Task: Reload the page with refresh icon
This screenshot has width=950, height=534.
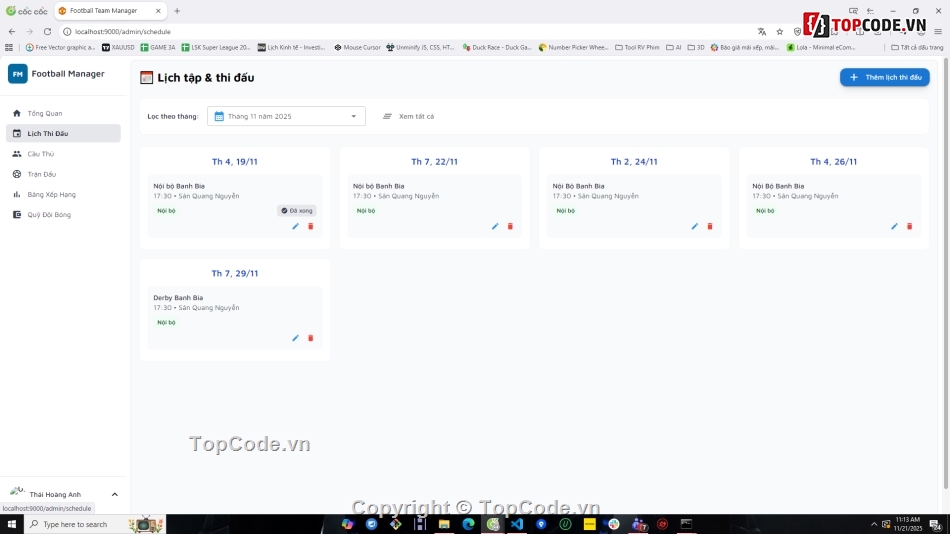Action: pos(47,32)
